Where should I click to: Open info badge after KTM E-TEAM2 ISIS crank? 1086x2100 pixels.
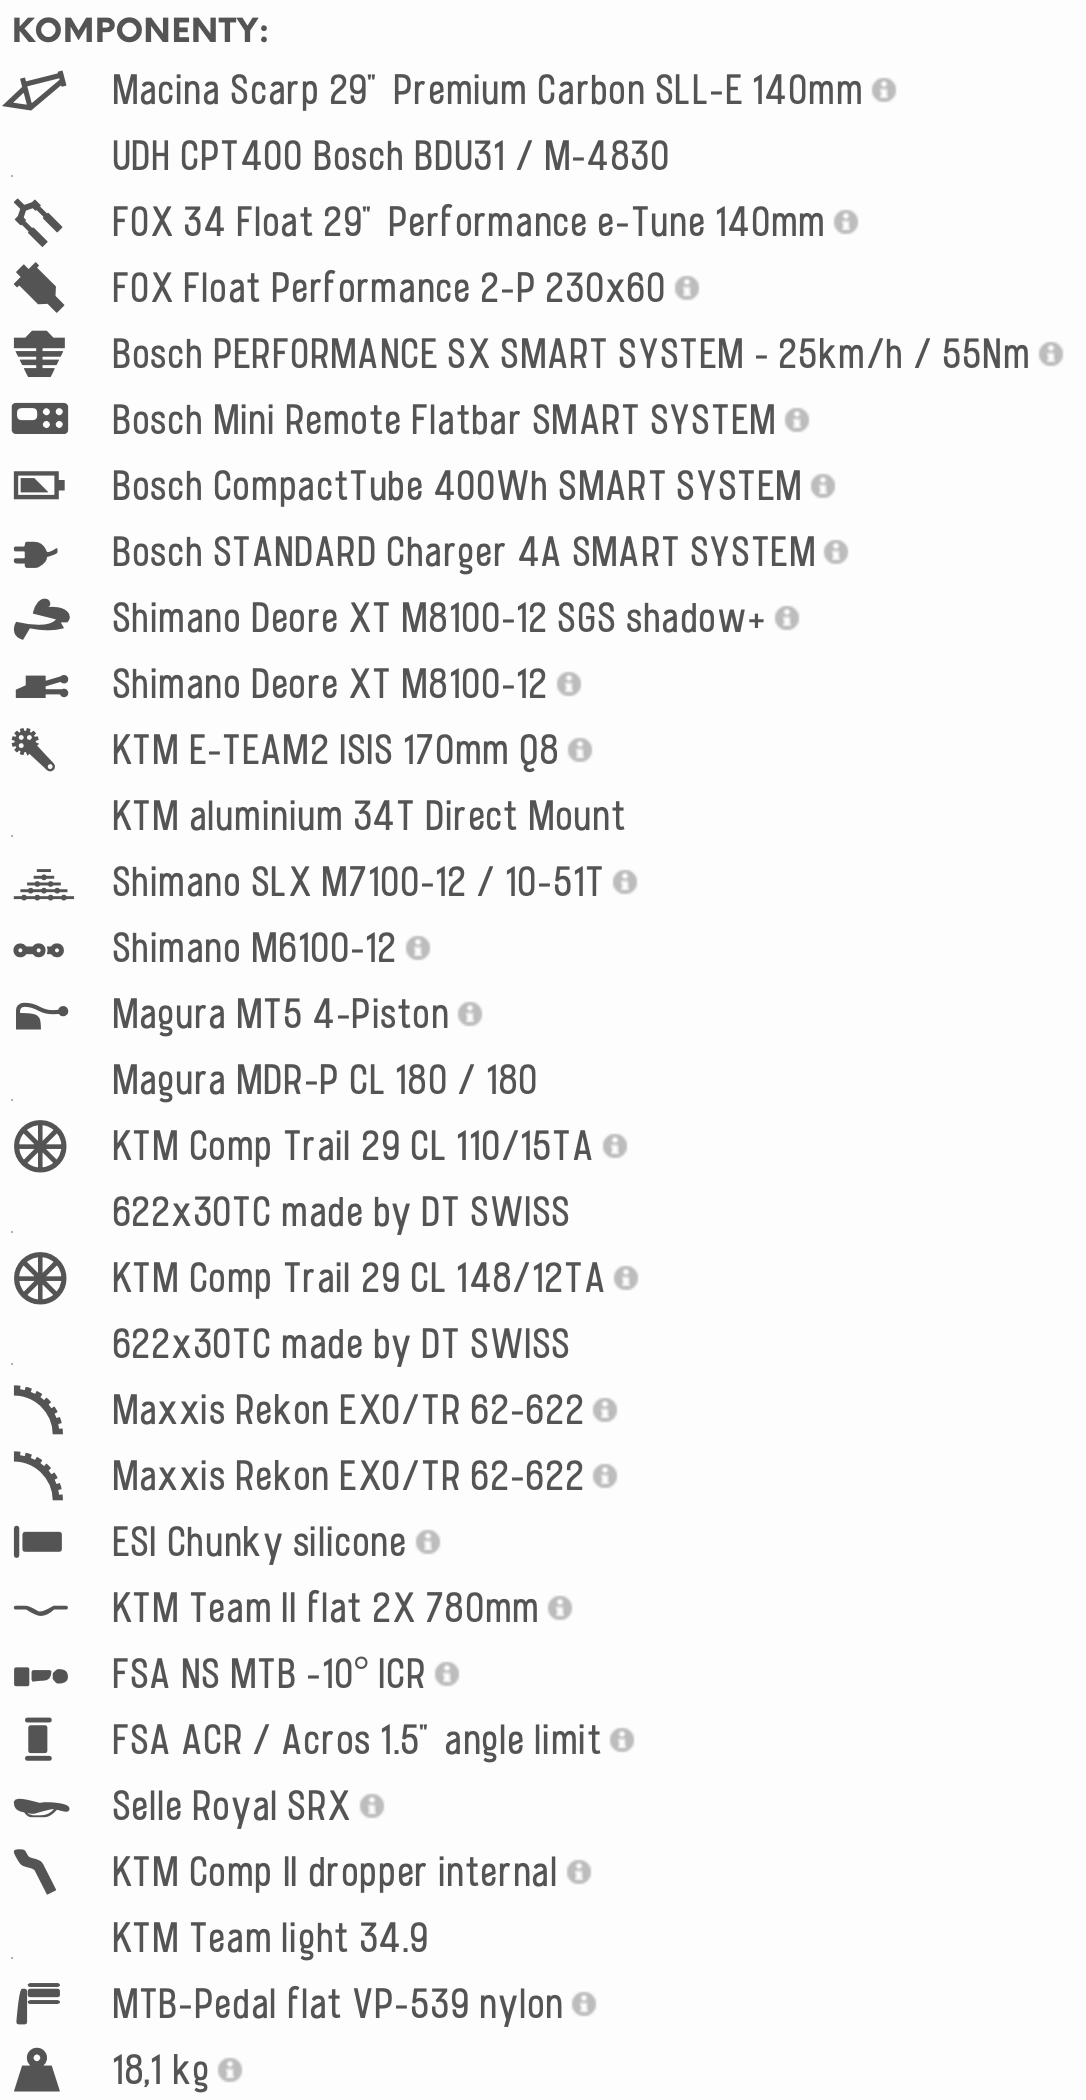click(x=580, y=750)
